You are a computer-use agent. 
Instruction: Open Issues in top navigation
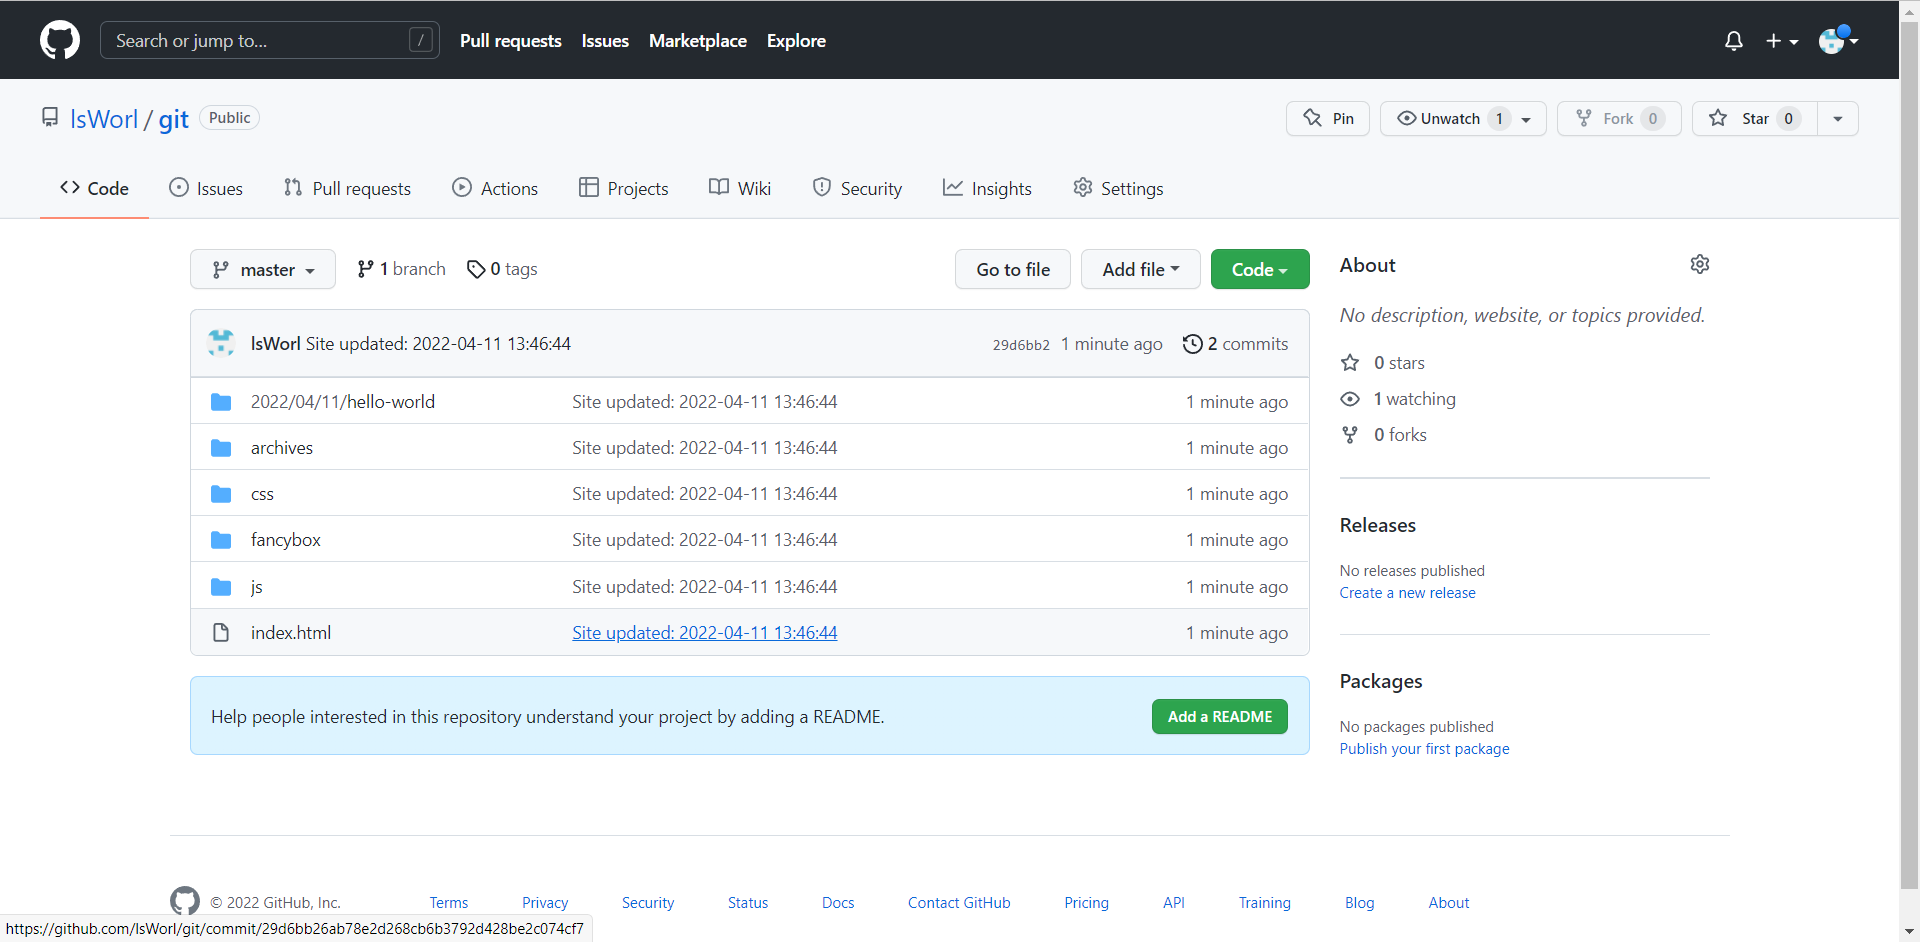point(605,41)
